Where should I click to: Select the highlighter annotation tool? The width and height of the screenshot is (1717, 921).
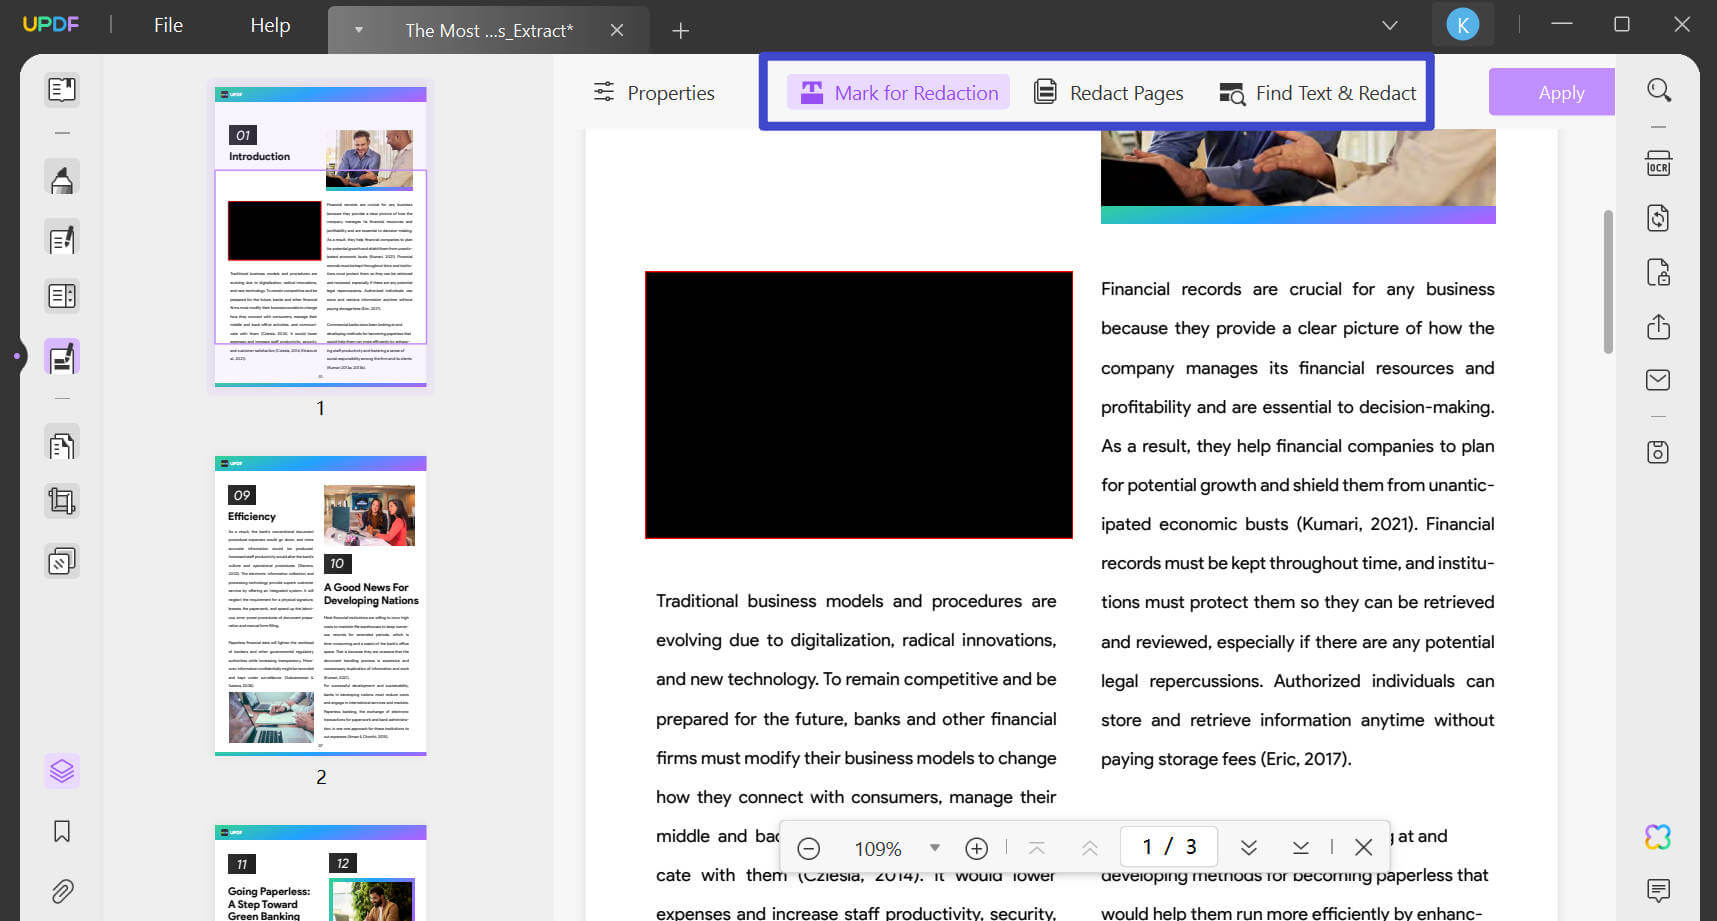[62, 177]
